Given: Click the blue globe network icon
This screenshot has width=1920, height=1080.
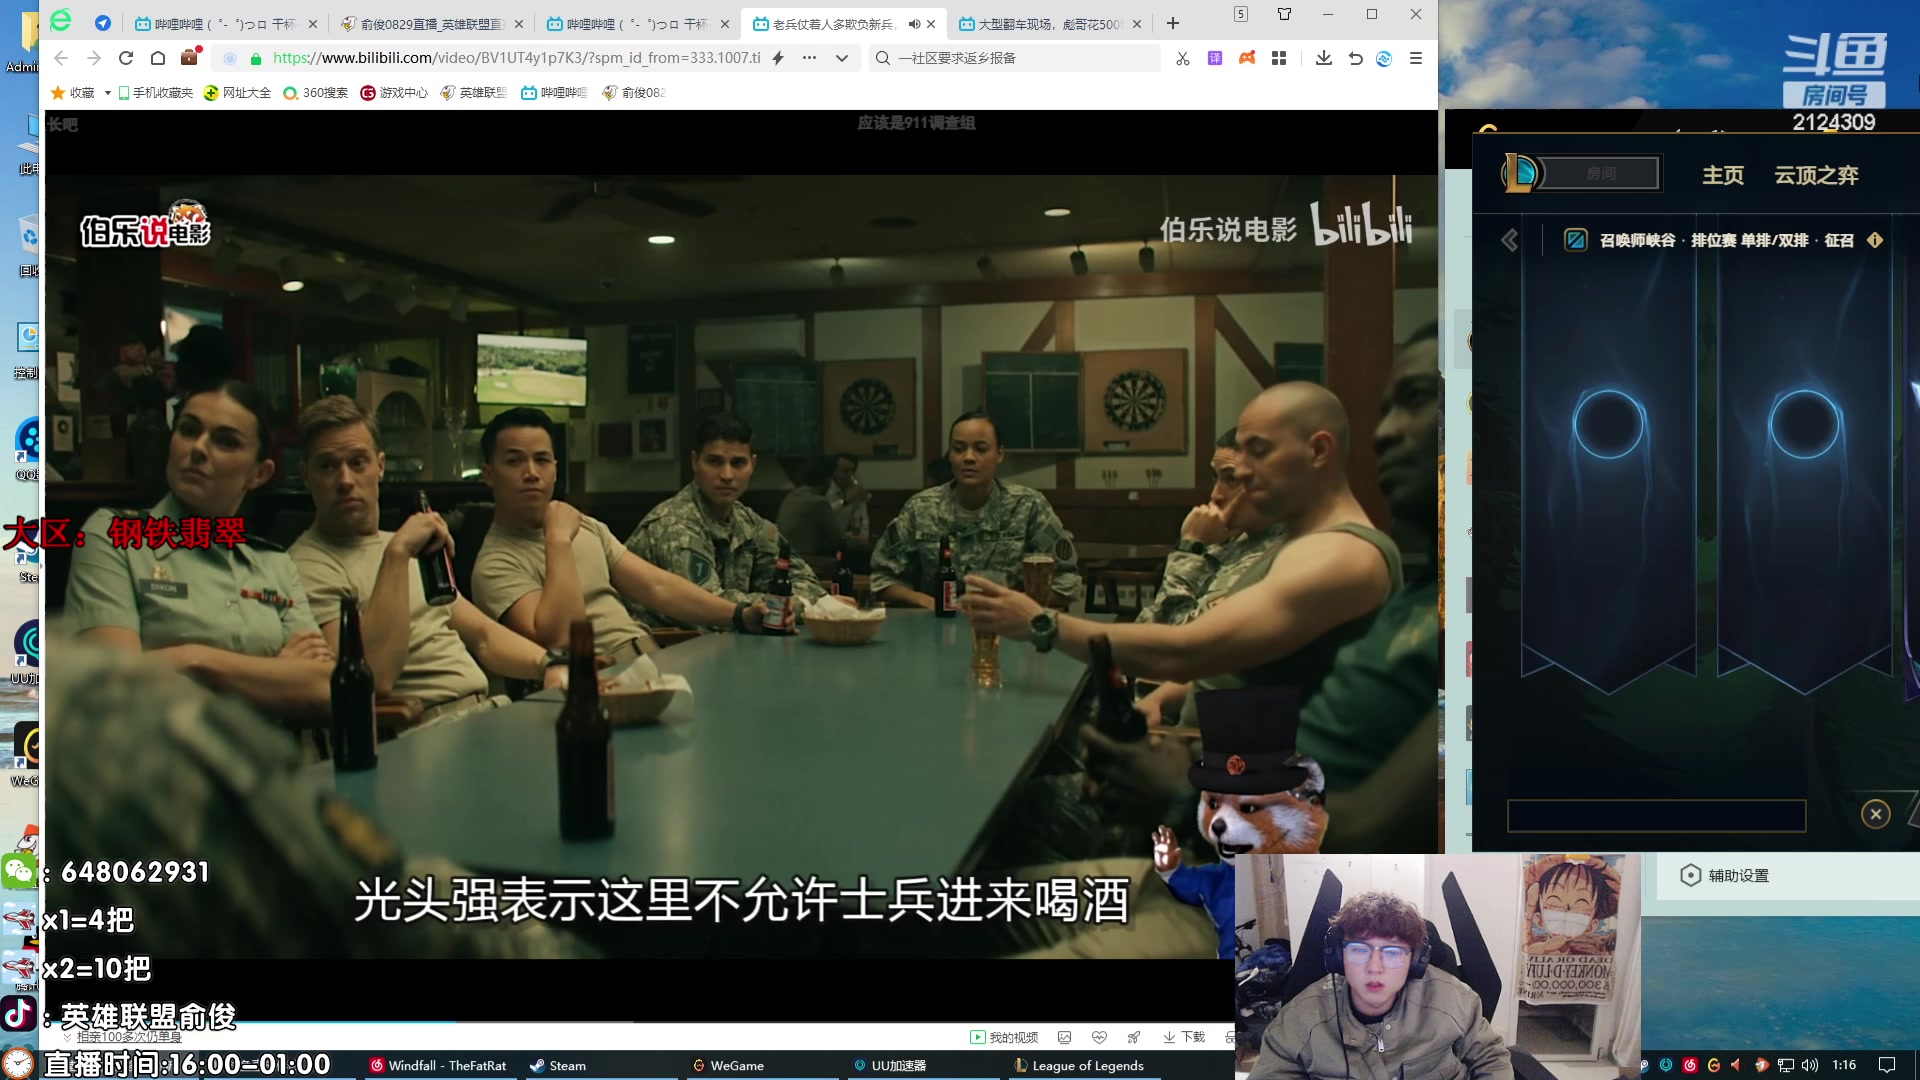Looking at the screenshot, I should click(1384, 58).
